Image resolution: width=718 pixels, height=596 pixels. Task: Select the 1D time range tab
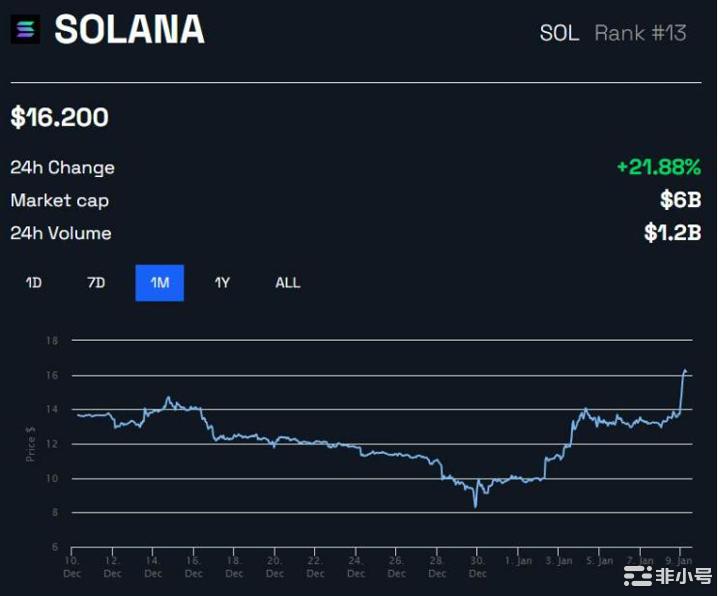33,283
